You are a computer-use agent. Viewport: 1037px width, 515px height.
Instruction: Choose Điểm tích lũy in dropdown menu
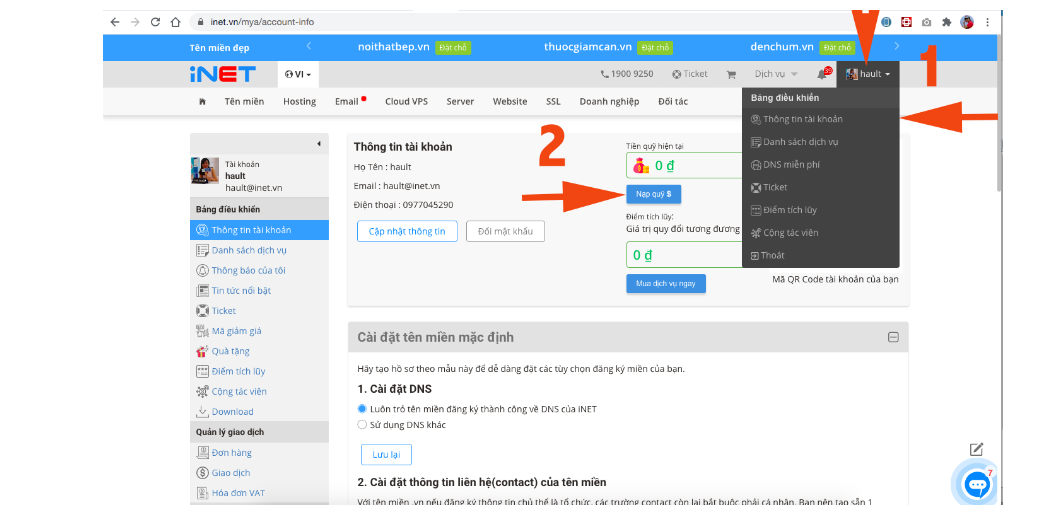pos(821,210)
